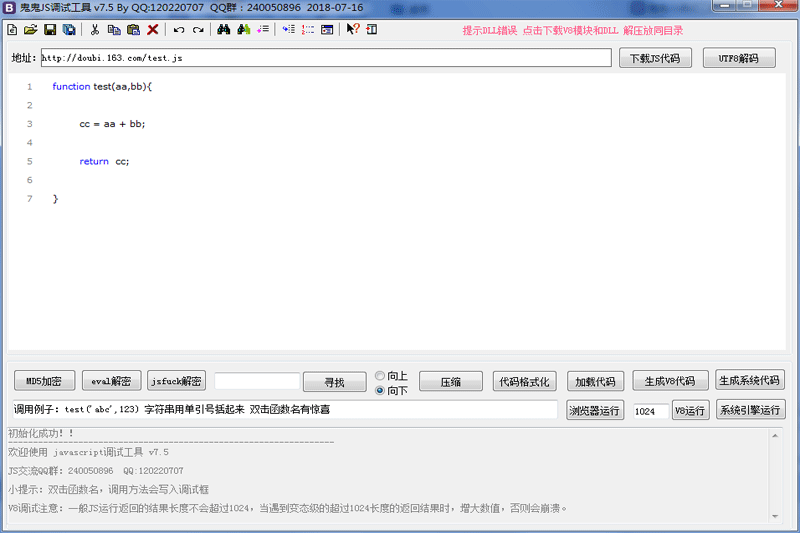Viewport: 800px width, 533px height.
Task: Open Find with the black binoculars icon
Action: point(223,30)
